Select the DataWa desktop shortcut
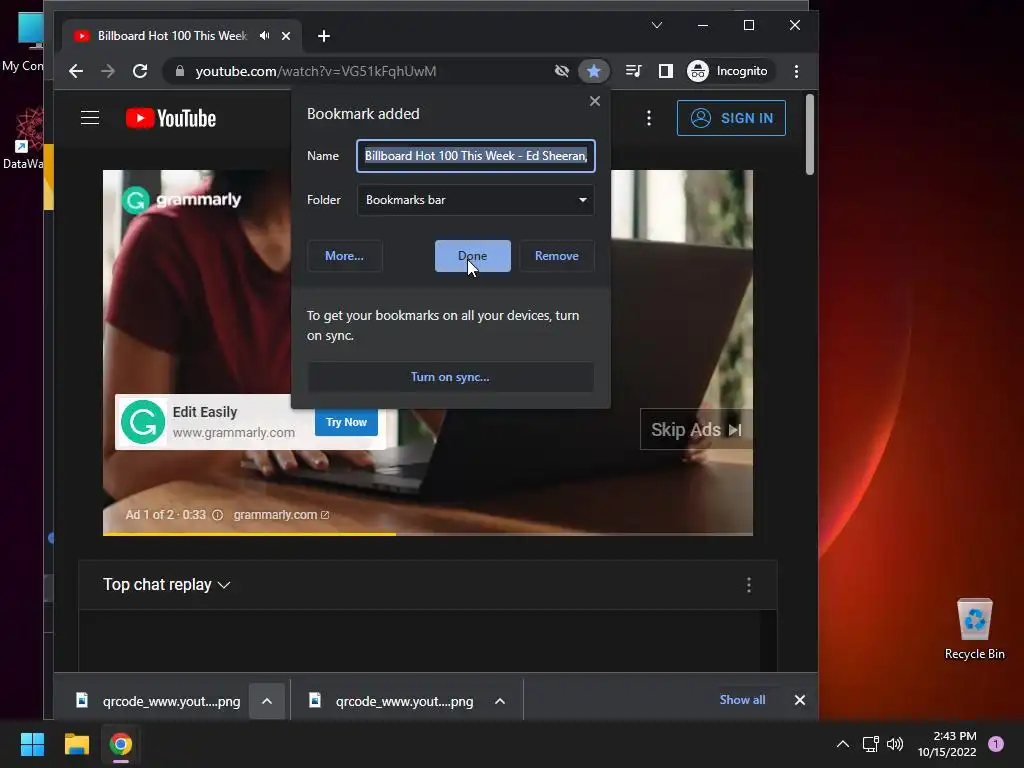The width and height of the screenshot is (1024, 768). click(25, 139)
